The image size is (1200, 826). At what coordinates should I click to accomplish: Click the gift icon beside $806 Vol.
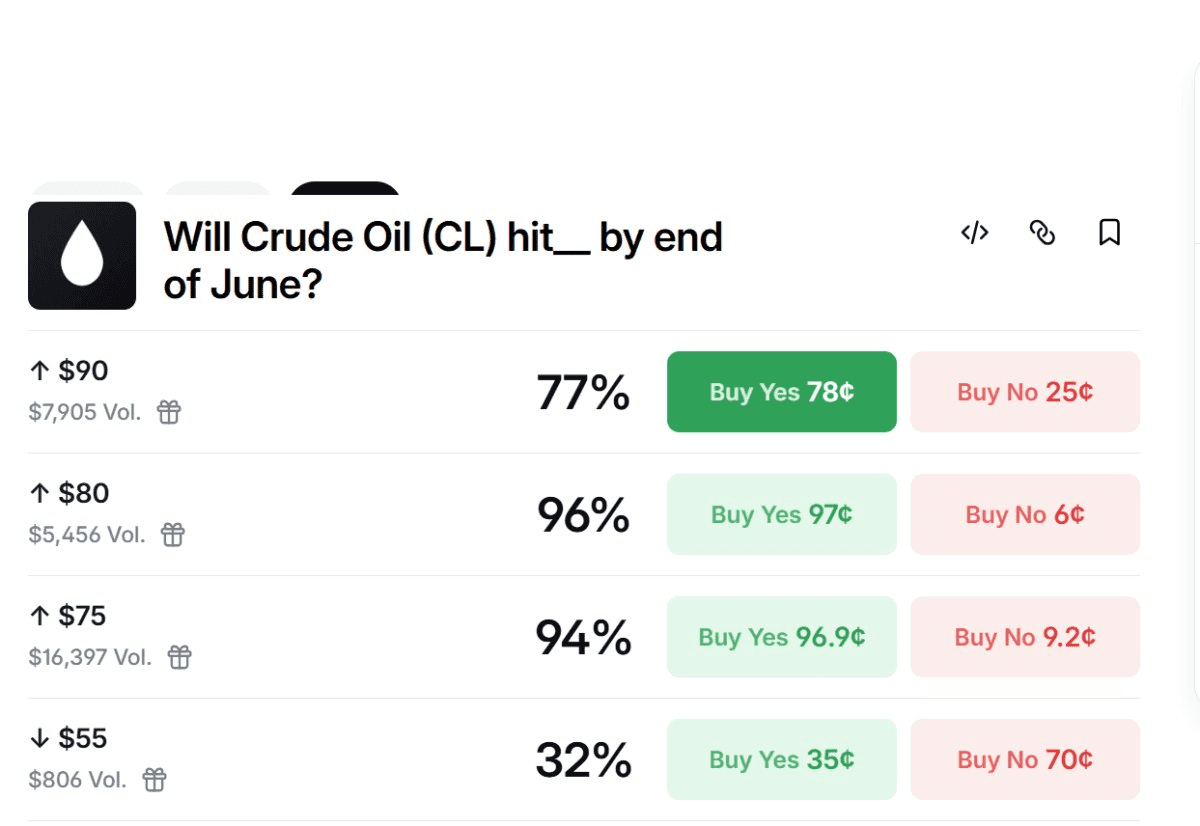[154, 780]
